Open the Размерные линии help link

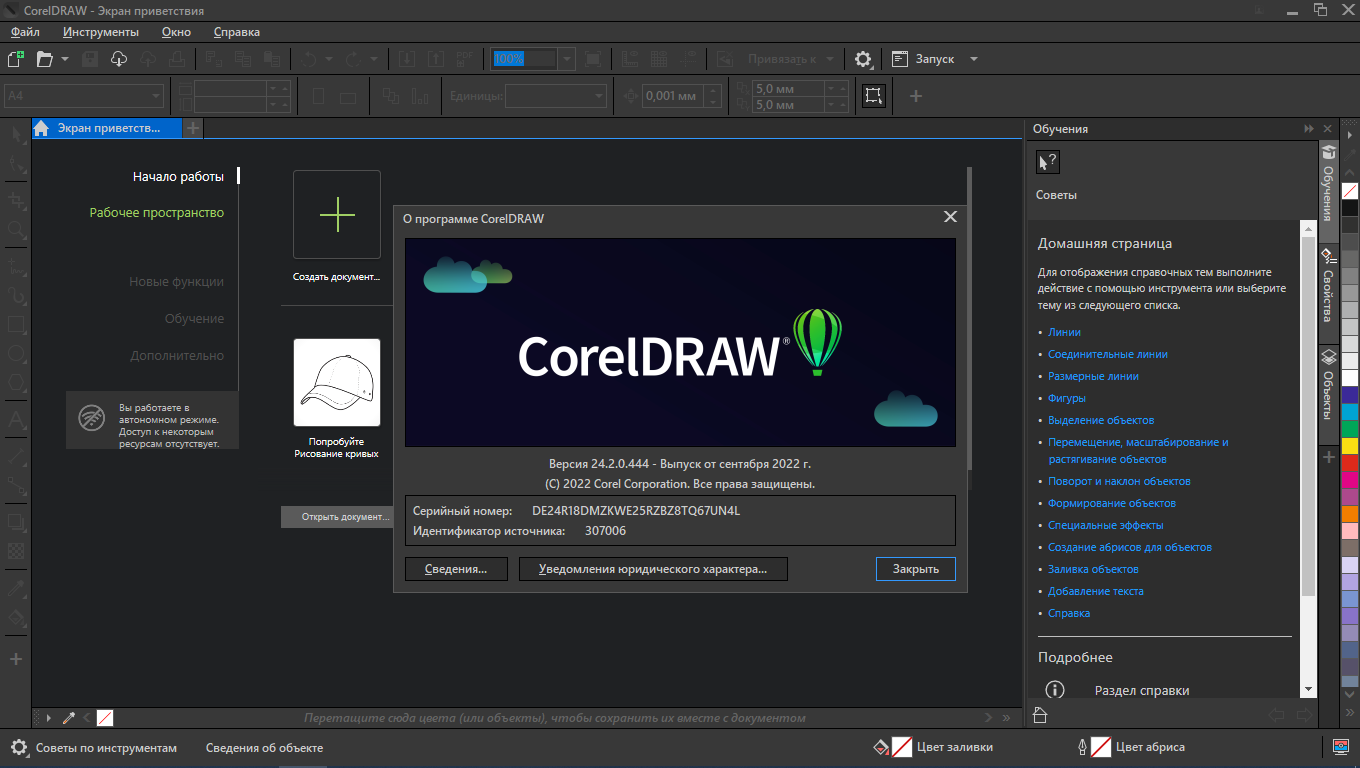tap(1093, 376)
